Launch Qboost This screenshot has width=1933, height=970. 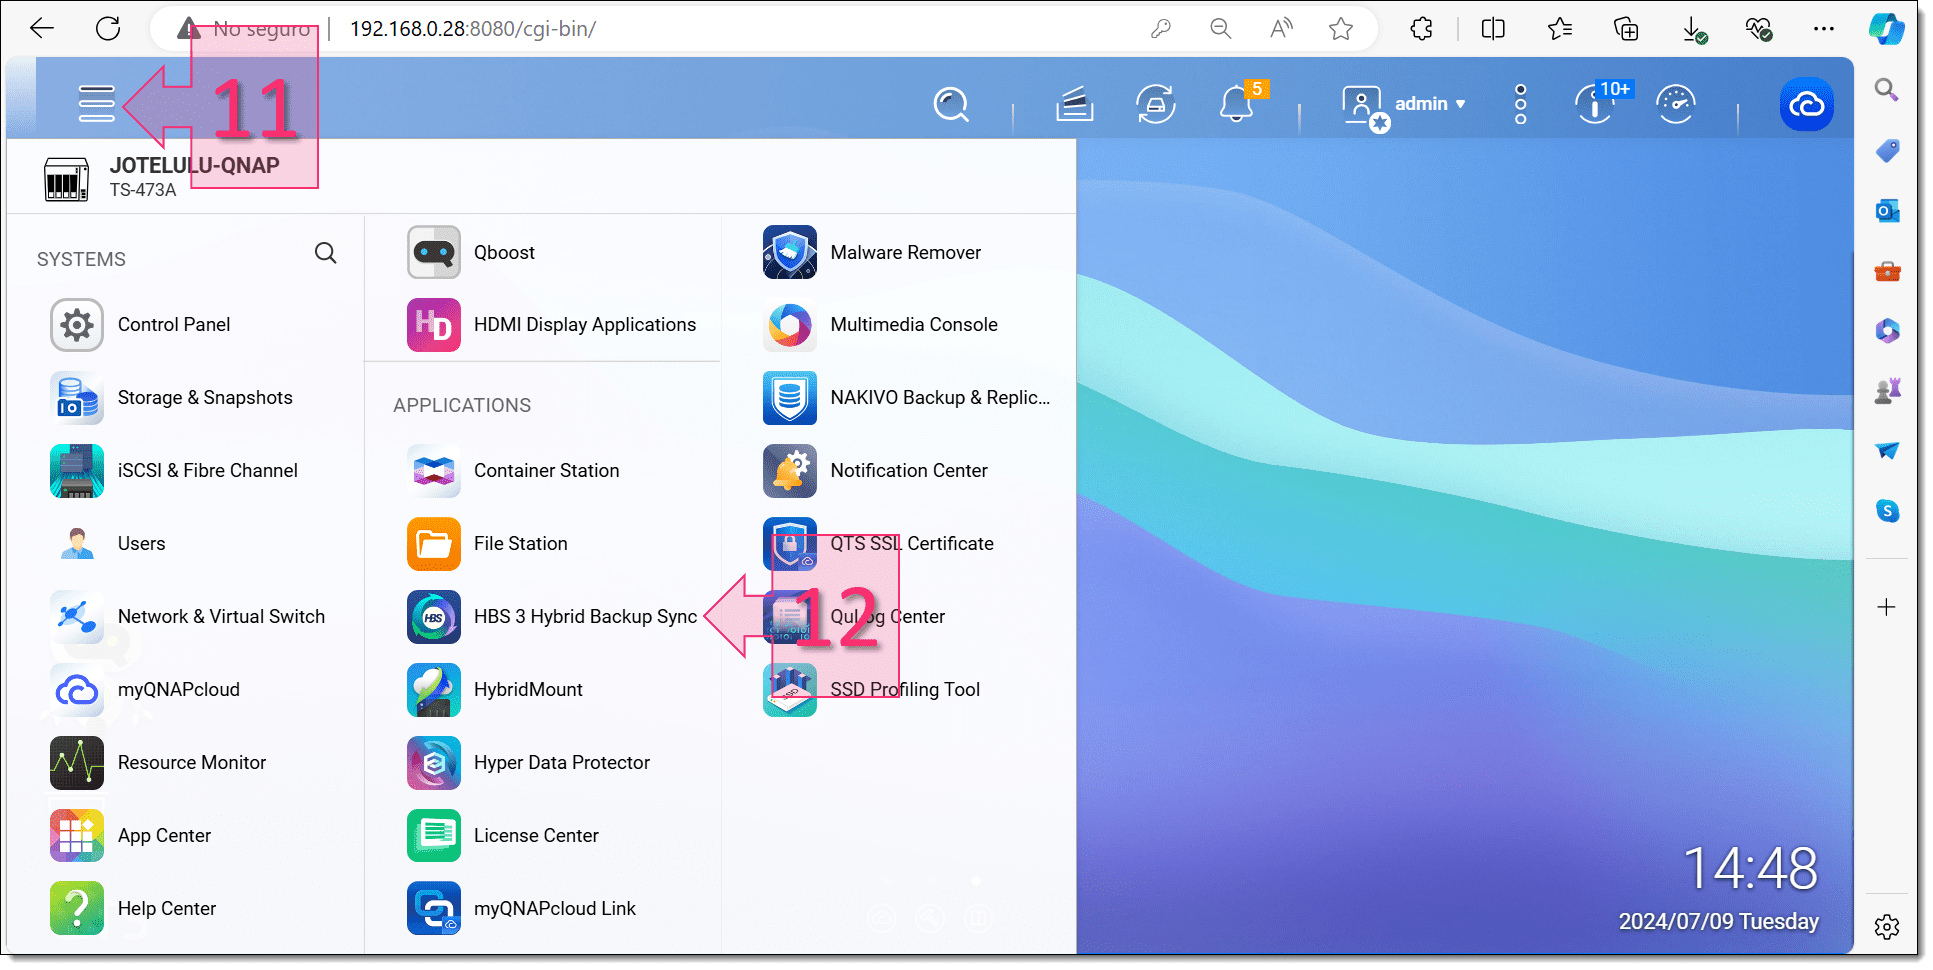pos(471,252)
